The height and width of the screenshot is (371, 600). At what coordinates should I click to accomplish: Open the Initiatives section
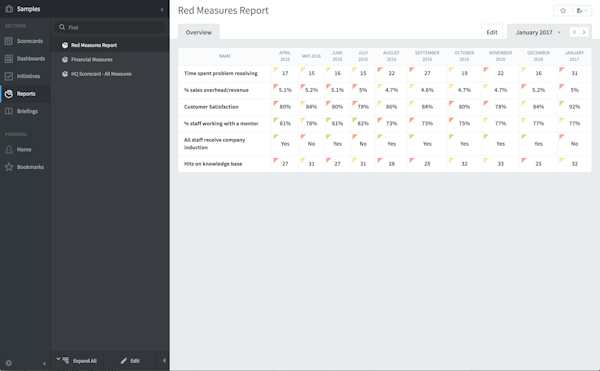coord(25,76)
